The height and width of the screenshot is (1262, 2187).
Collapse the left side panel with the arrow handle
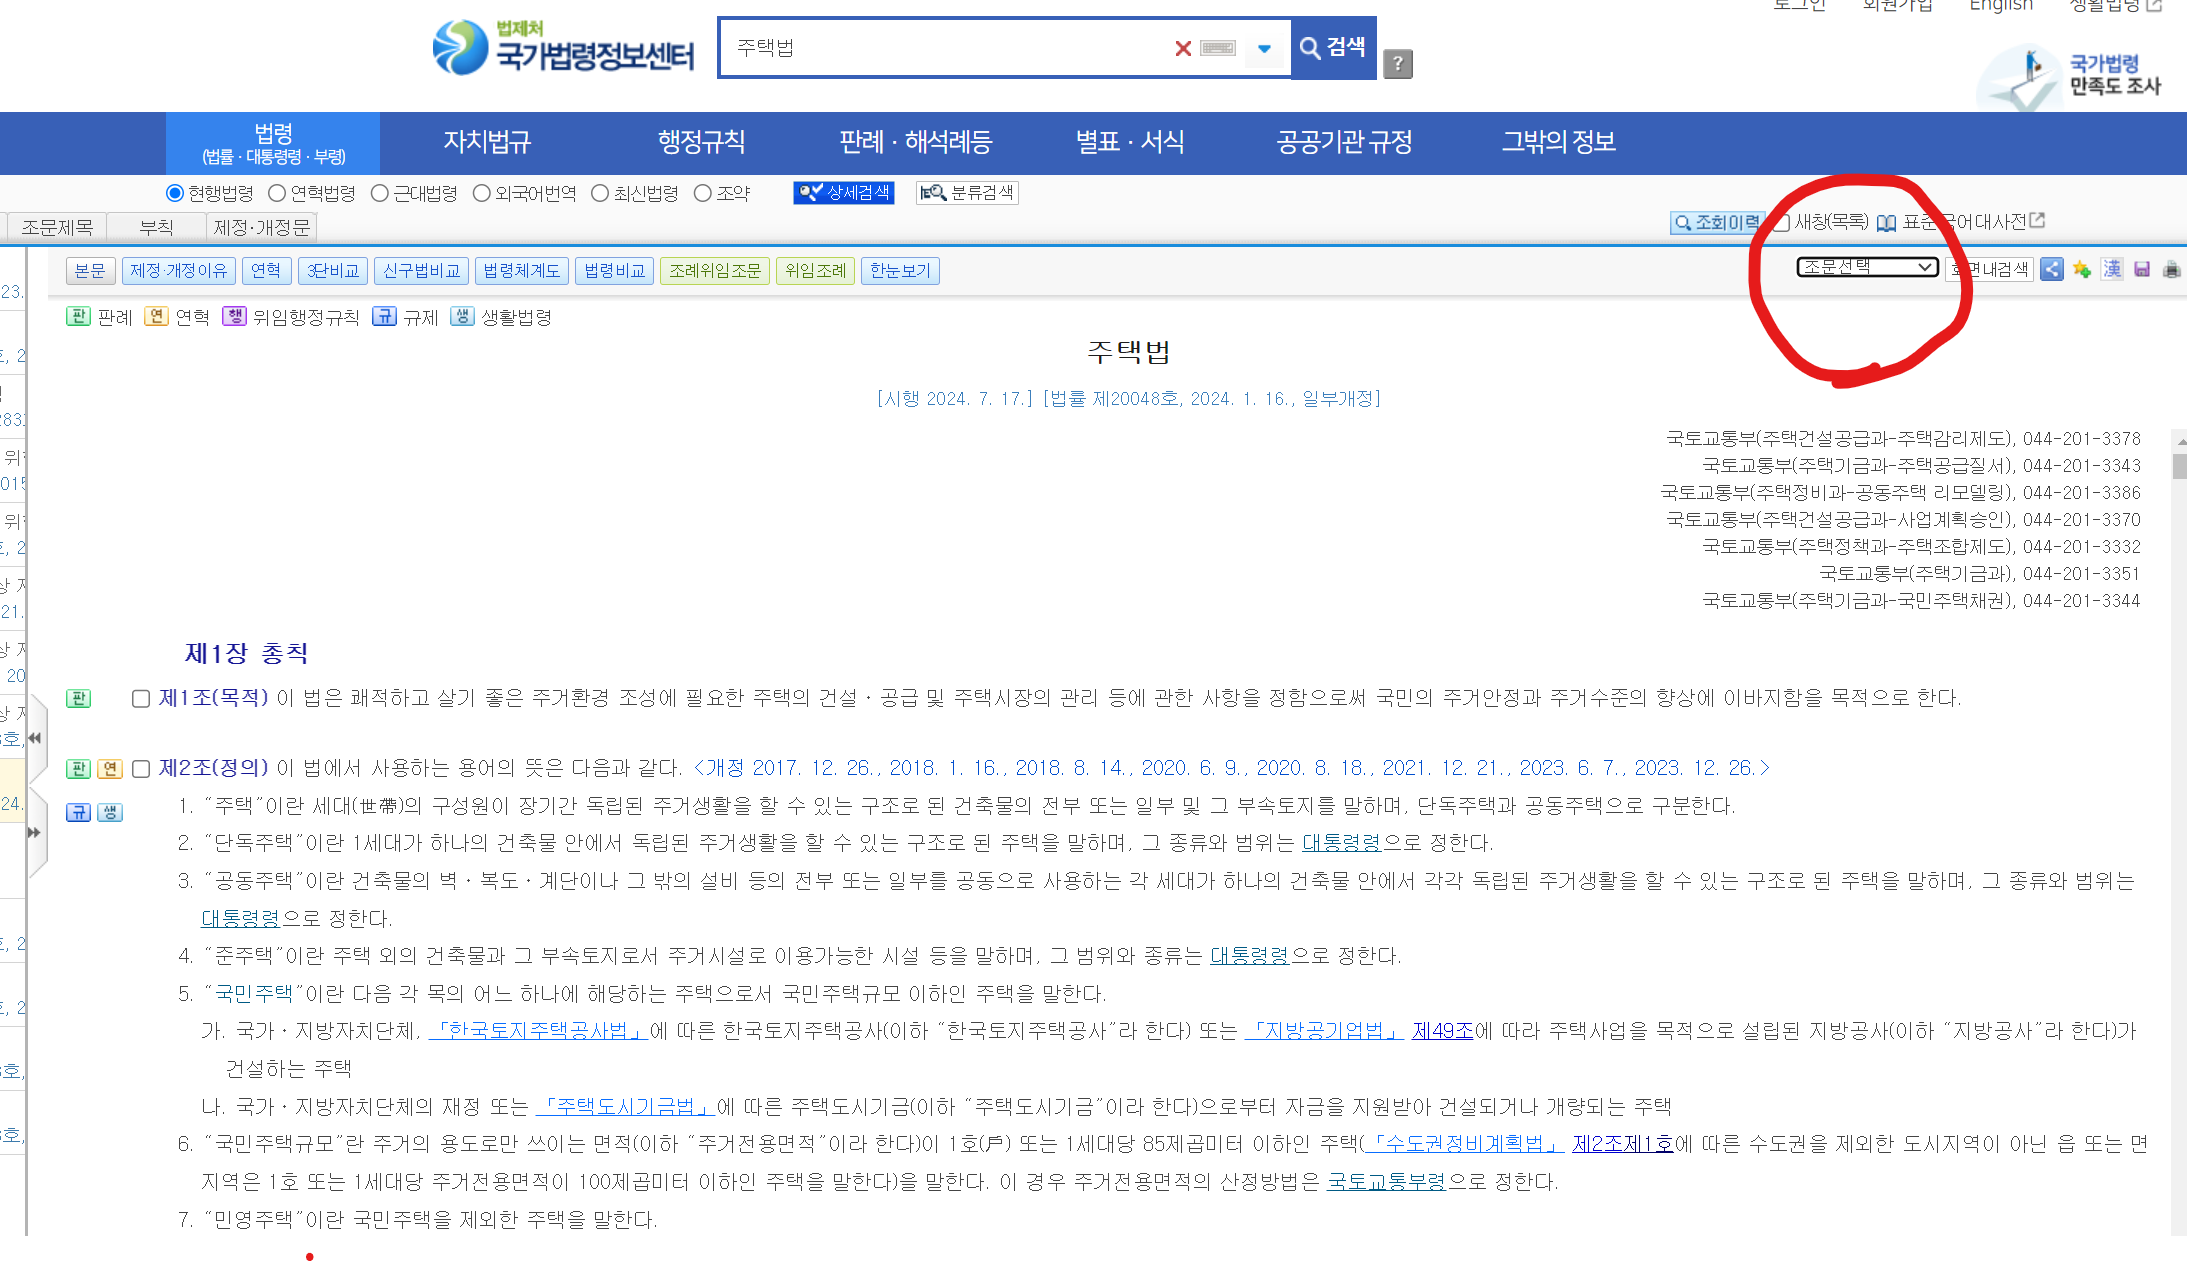point(35,738)
